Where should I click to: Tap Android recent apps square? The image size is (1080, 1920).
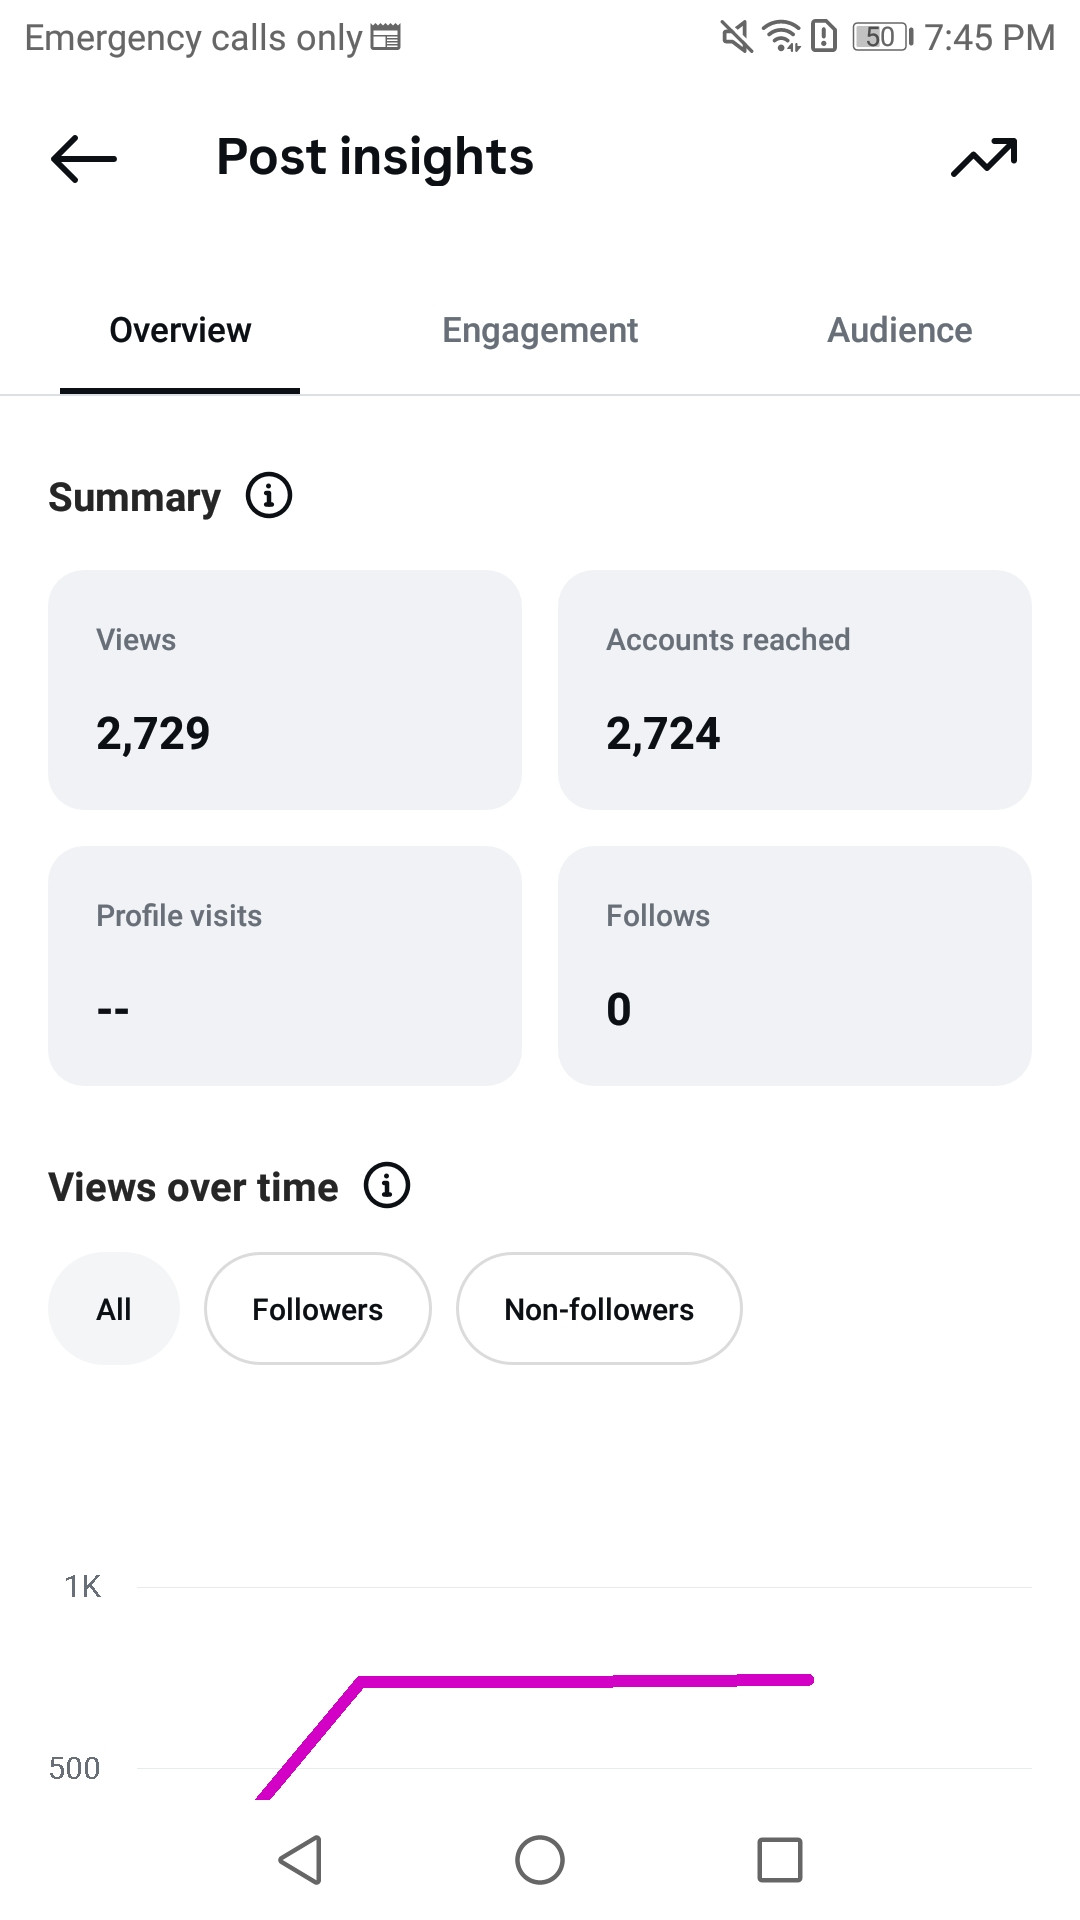(x=780, y=1860)
